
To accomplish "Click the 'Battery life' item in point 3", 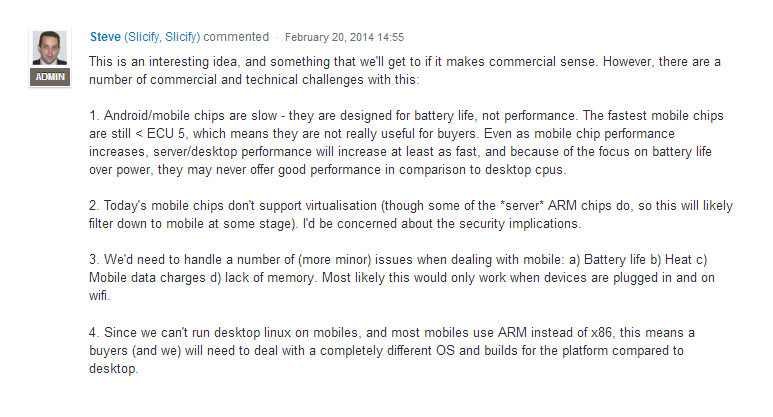I will pyautogui.click(x=615, y=260).
